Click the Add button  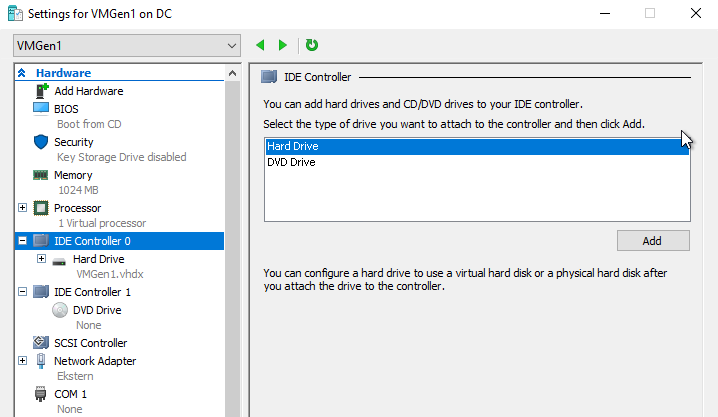(x=652, y=241)
